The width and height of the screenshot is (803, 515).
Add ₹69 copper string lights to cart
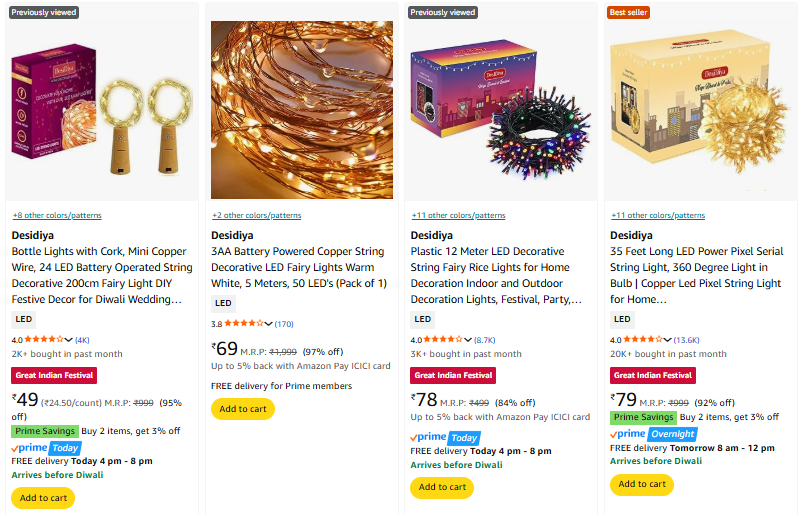click(242, 409)
